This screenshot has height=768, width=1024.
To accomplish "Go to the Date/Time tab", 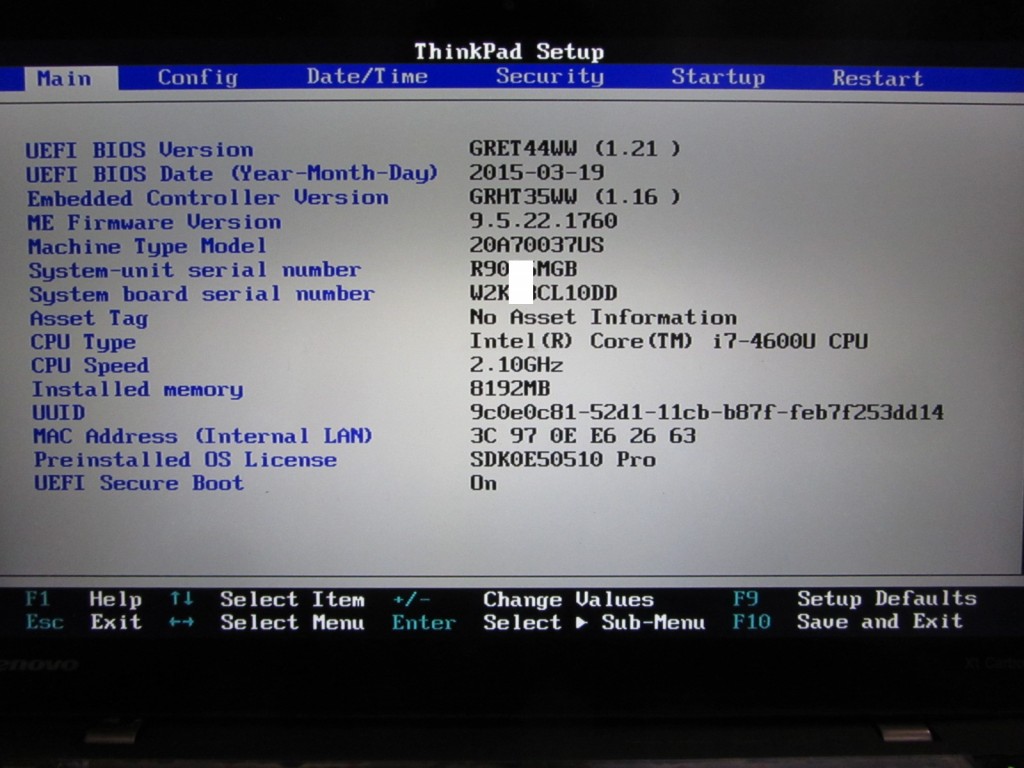I will pyautogui.click(x=367, y=76).
